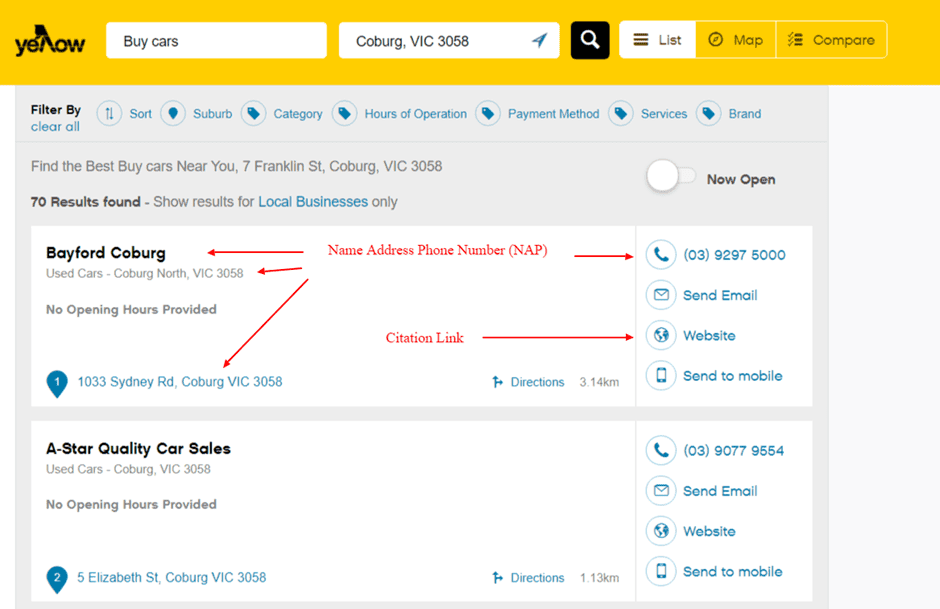Toggle the Now Open switch

[671, 178]
